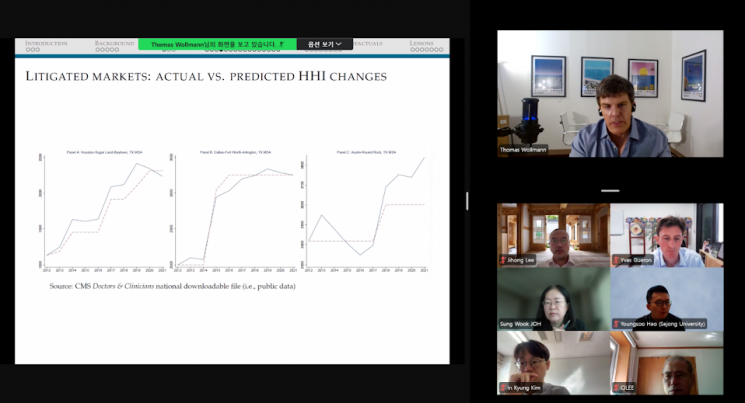The width and height of the screenshot is (745, 403).
Task: Select Sung Wook JOH's video tile
Action: (554, 299)
